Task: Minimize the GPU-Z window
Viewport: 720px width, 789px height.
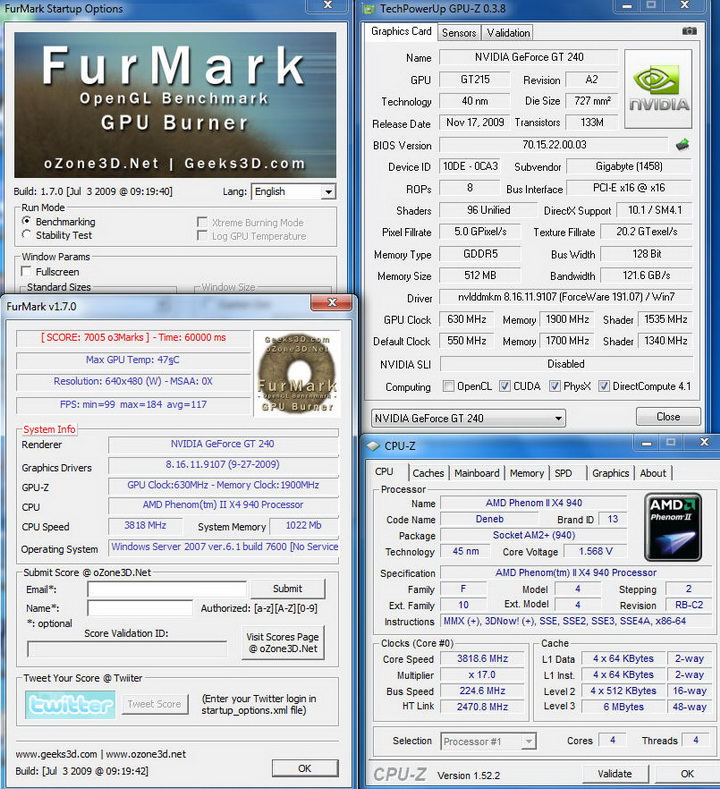Action: pos(626,6)
